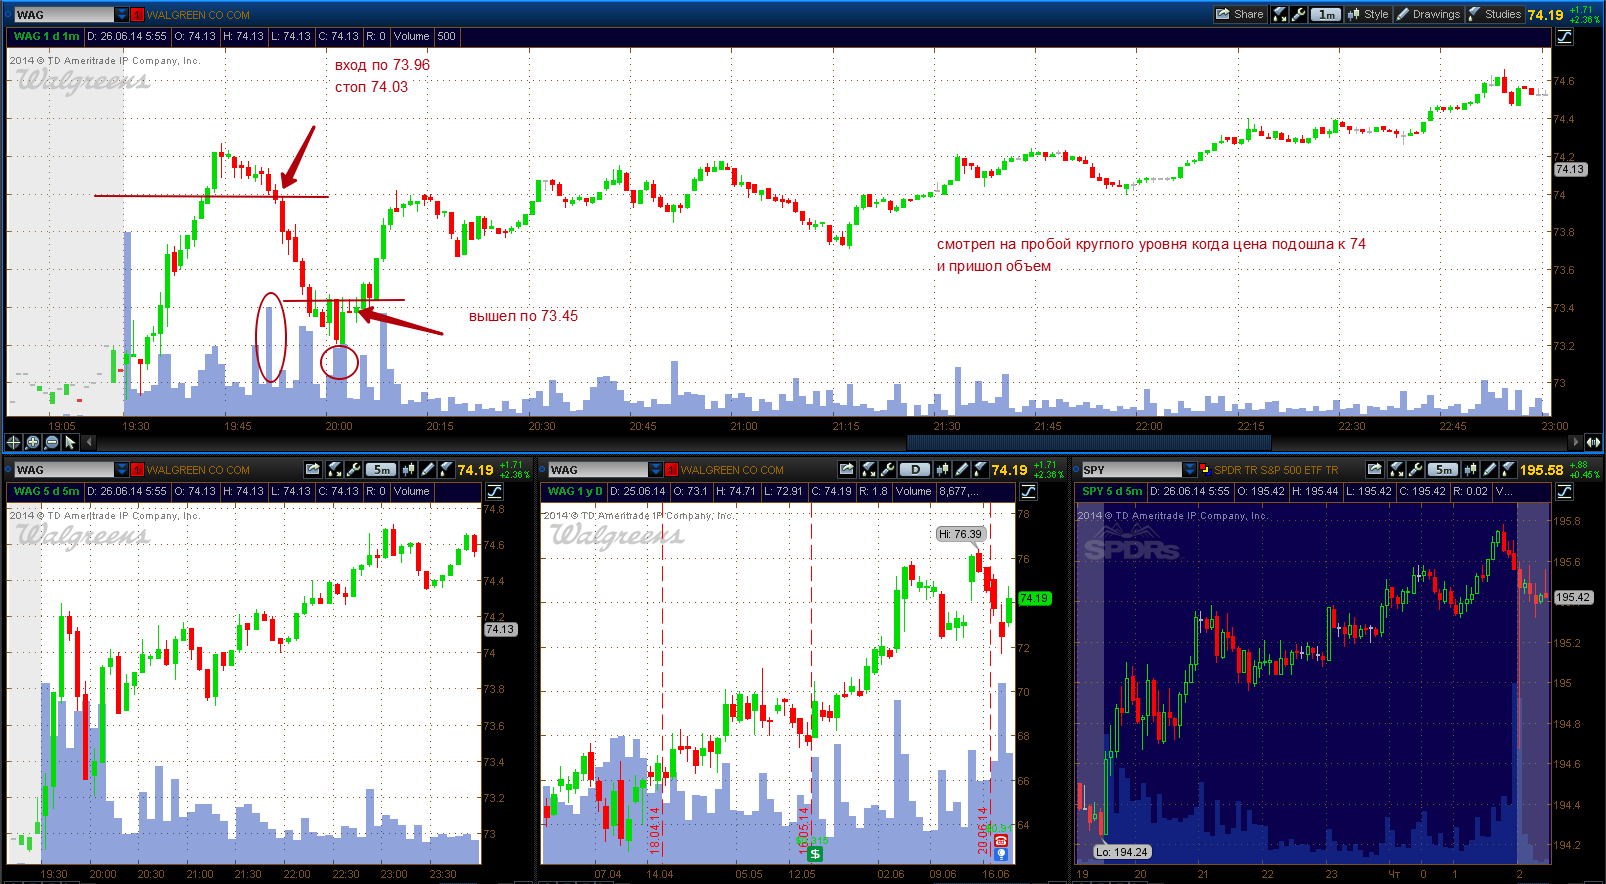The image size is (1606, 884).
Task: Change the 5m timeframe of the SPY chart
Action: (x=1443, y=469)
